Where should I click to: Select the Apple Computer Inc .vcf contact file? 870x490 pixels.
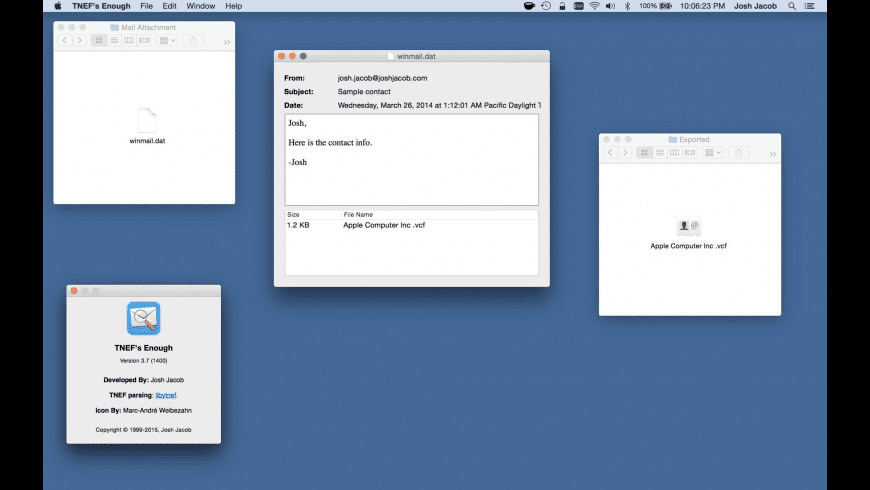tap(688, 227)
